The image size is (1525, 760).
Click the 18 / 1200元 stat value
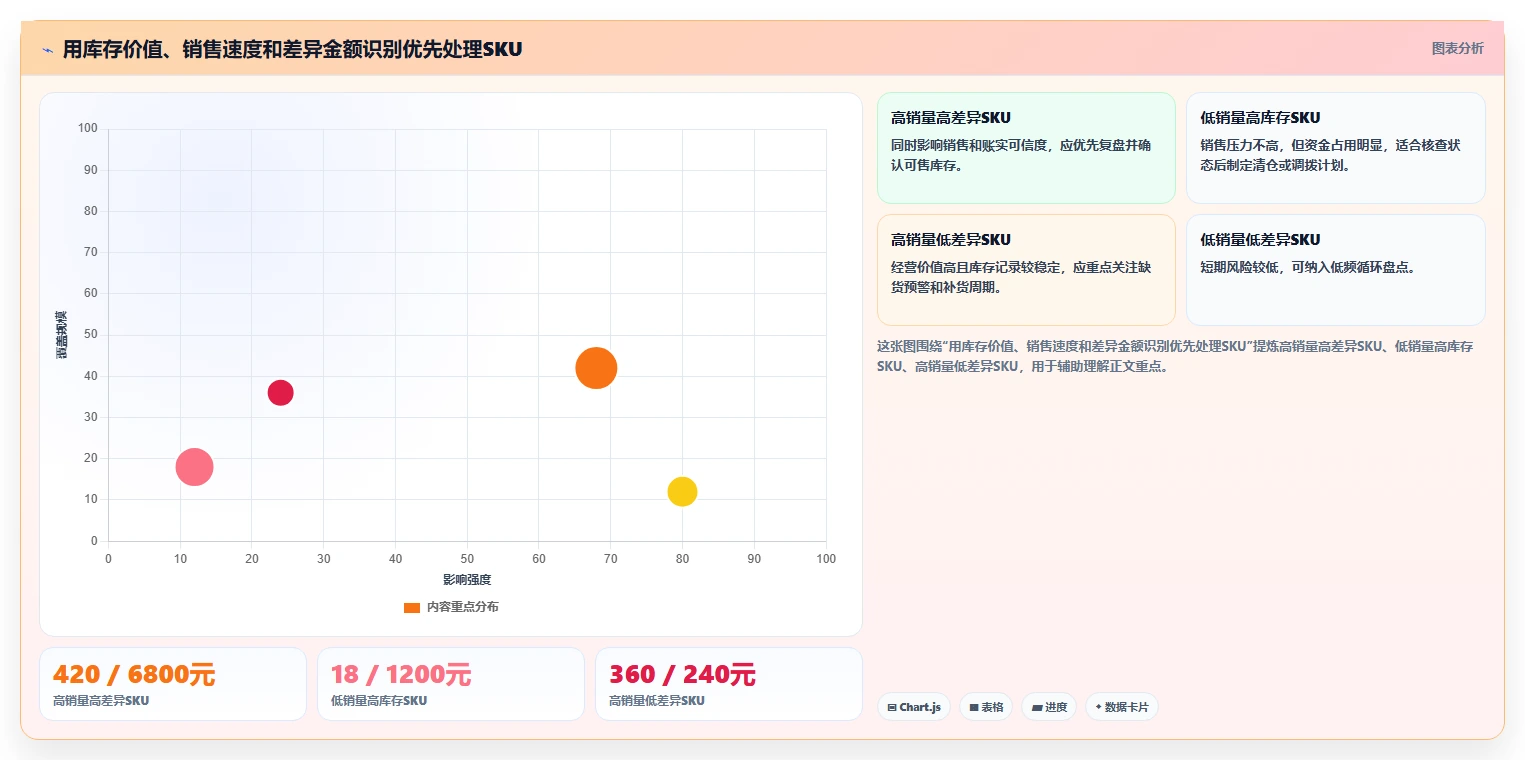401,675
